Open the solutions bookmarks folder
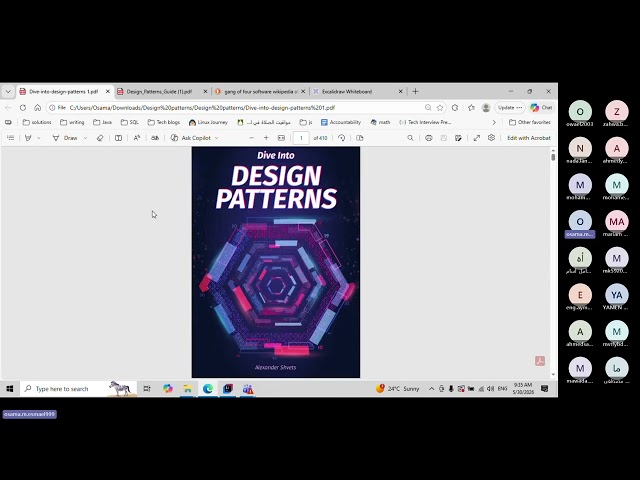 pos(37,122)
